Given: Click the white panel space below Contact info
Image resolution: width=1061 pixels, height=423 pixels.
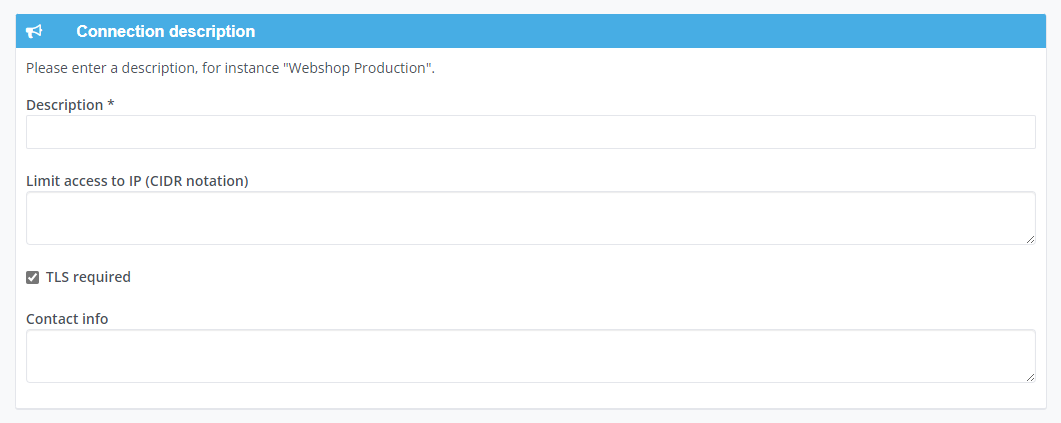Looking at the screenshot, I should (530, 396).
